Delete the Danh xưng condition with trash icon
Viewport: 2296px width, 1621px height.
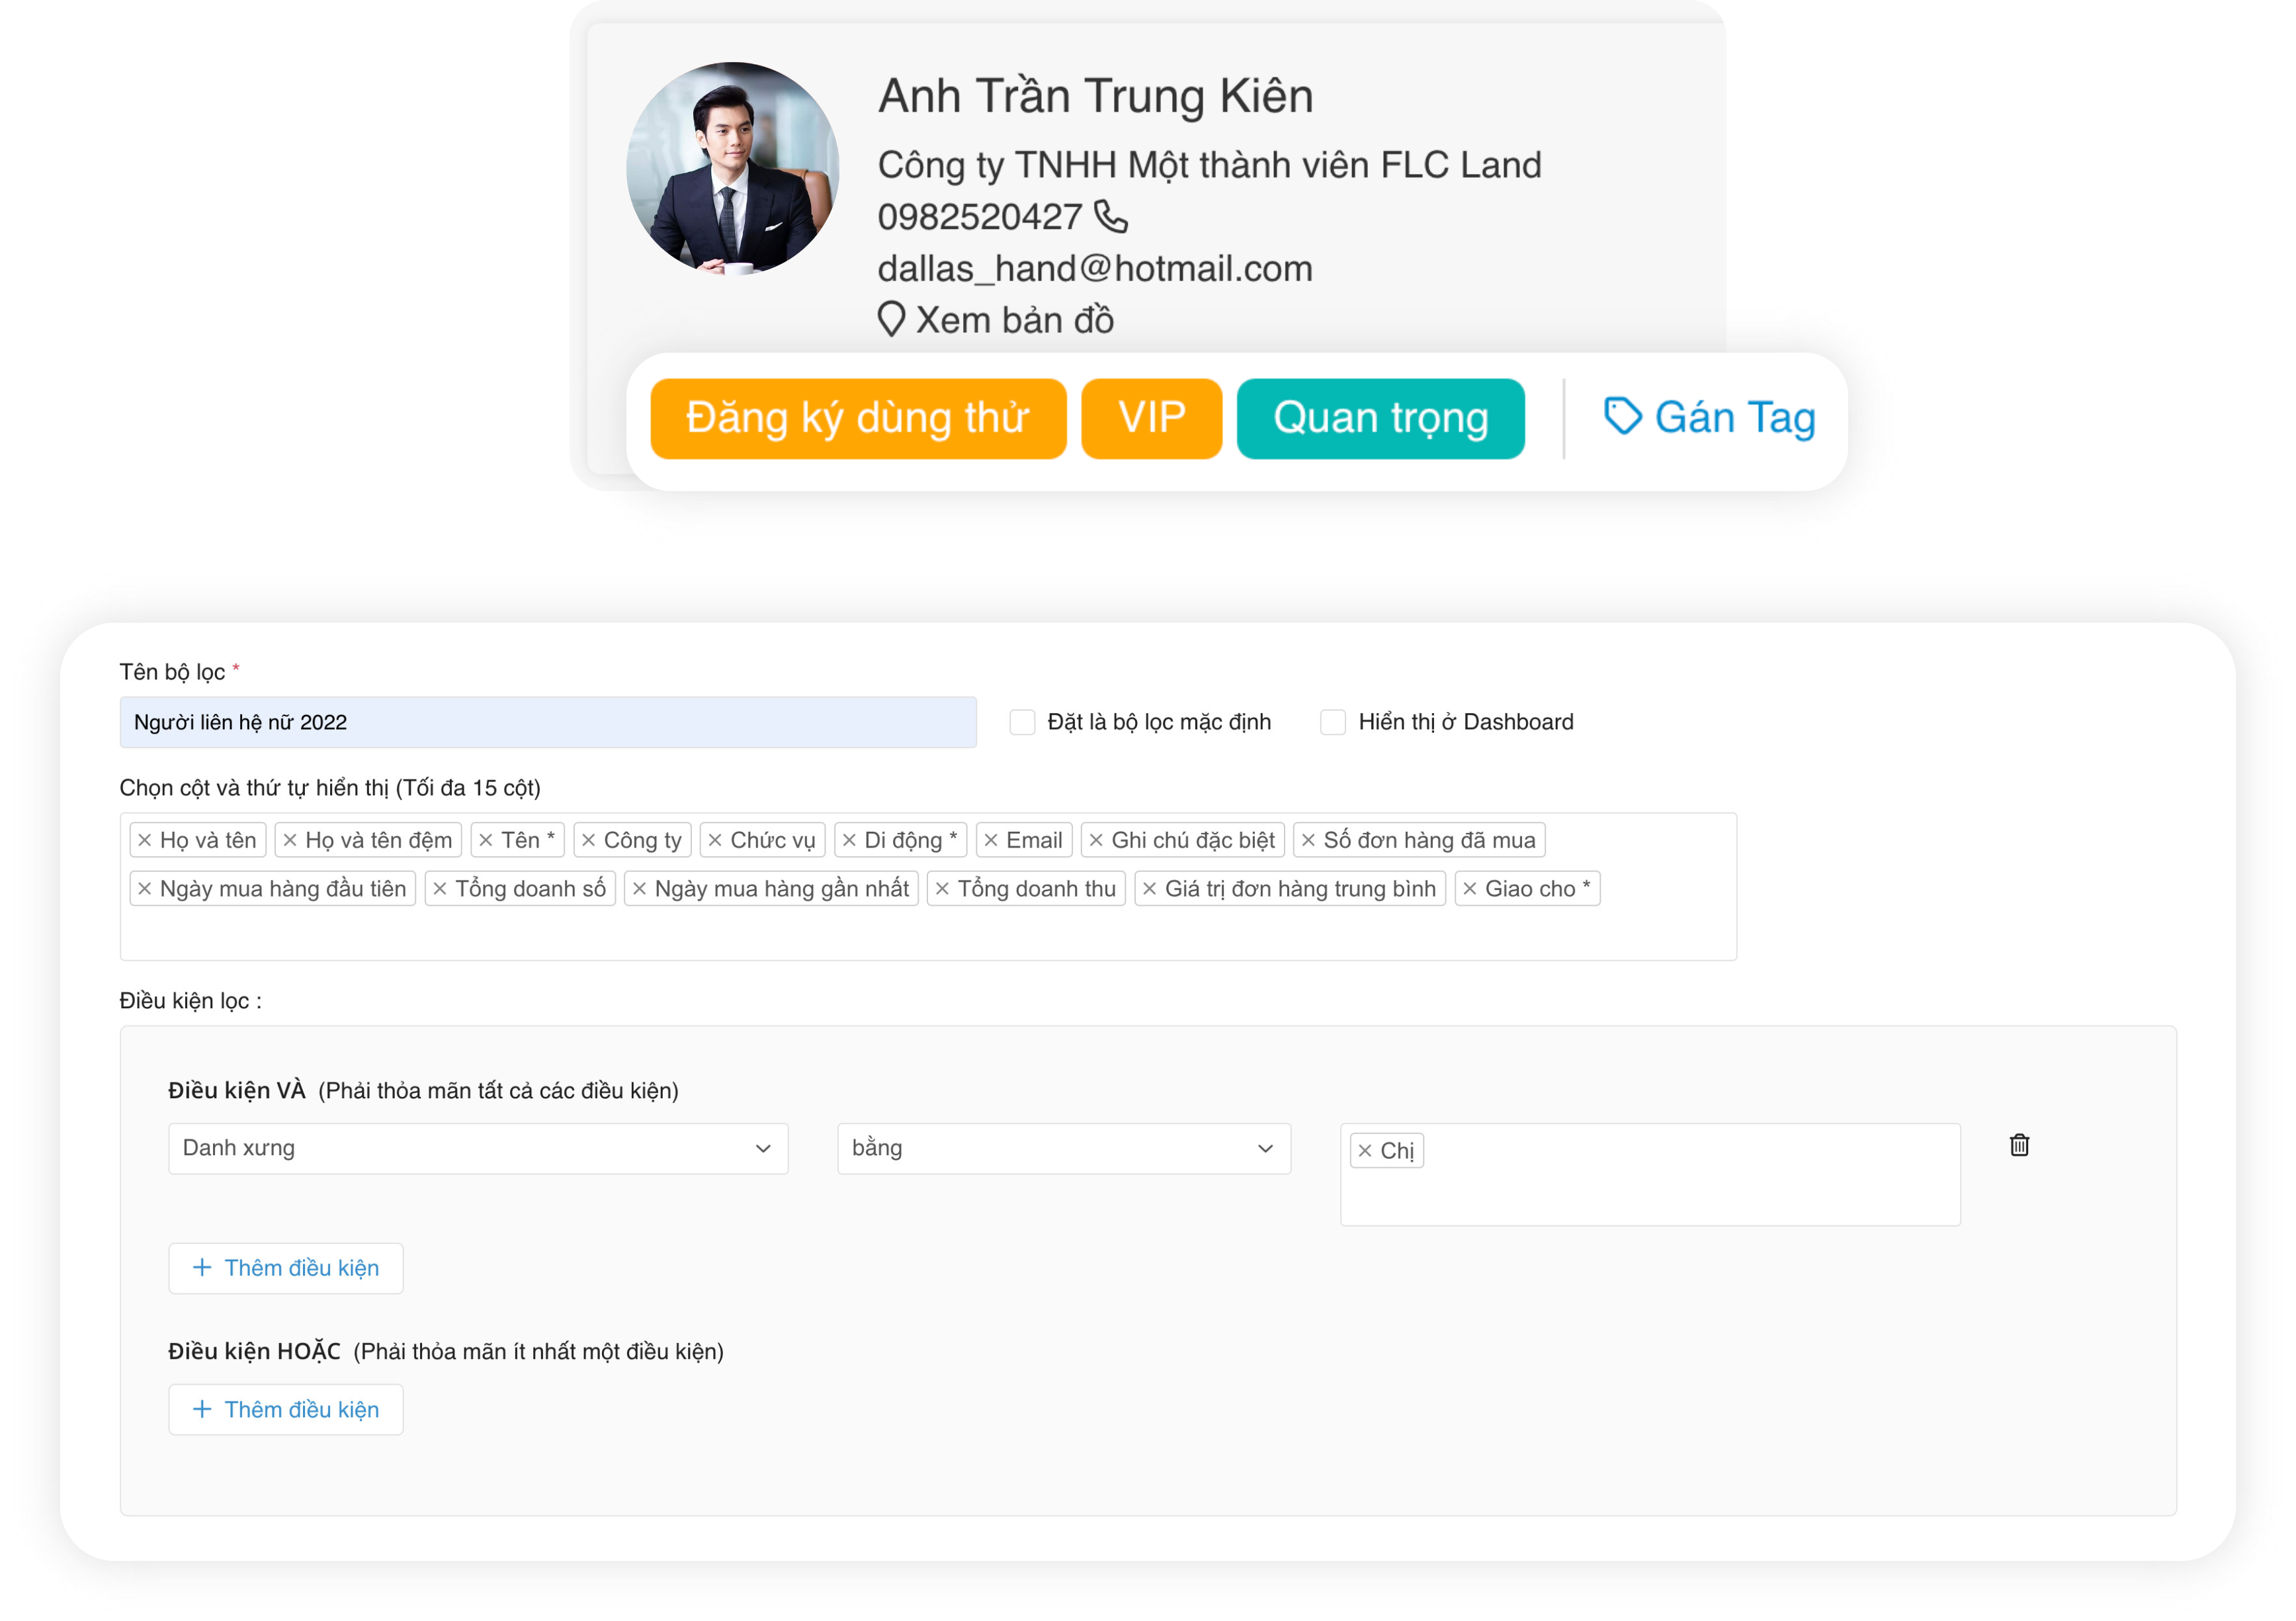2019,1145
